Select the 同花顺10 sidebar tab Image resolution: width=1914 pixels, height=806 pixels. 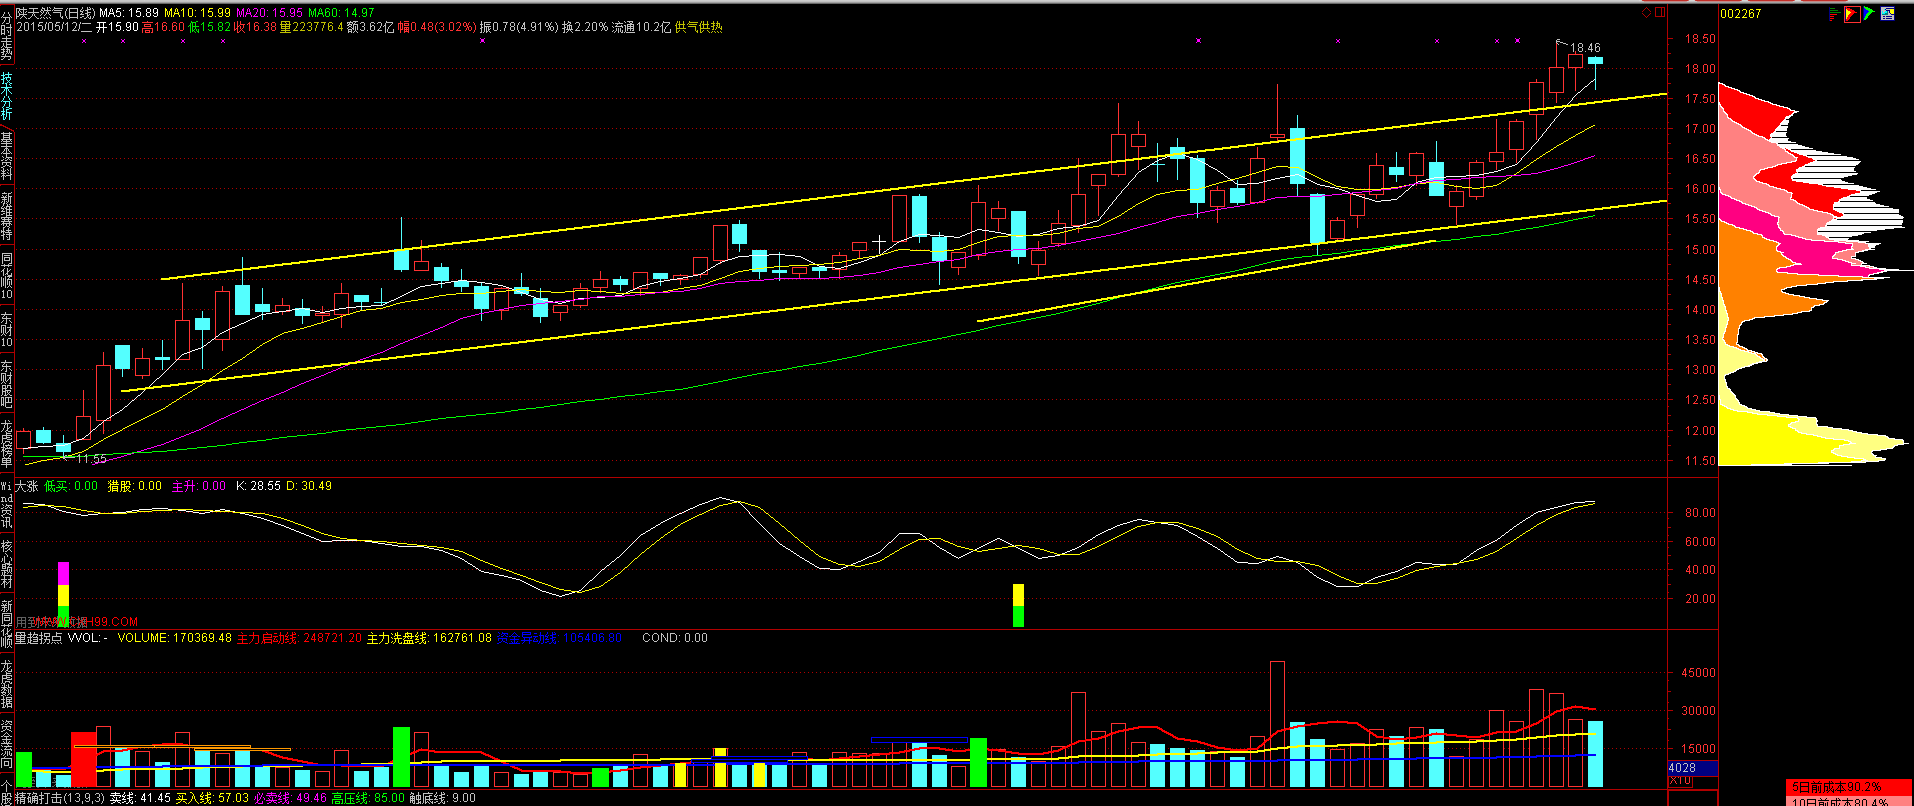pyautogui.click(x=7, y=275)
